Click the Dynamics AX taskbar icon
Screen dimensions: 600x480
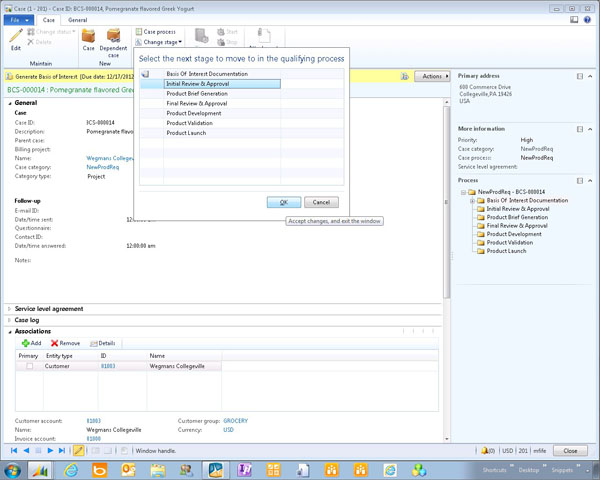[40, 470]
